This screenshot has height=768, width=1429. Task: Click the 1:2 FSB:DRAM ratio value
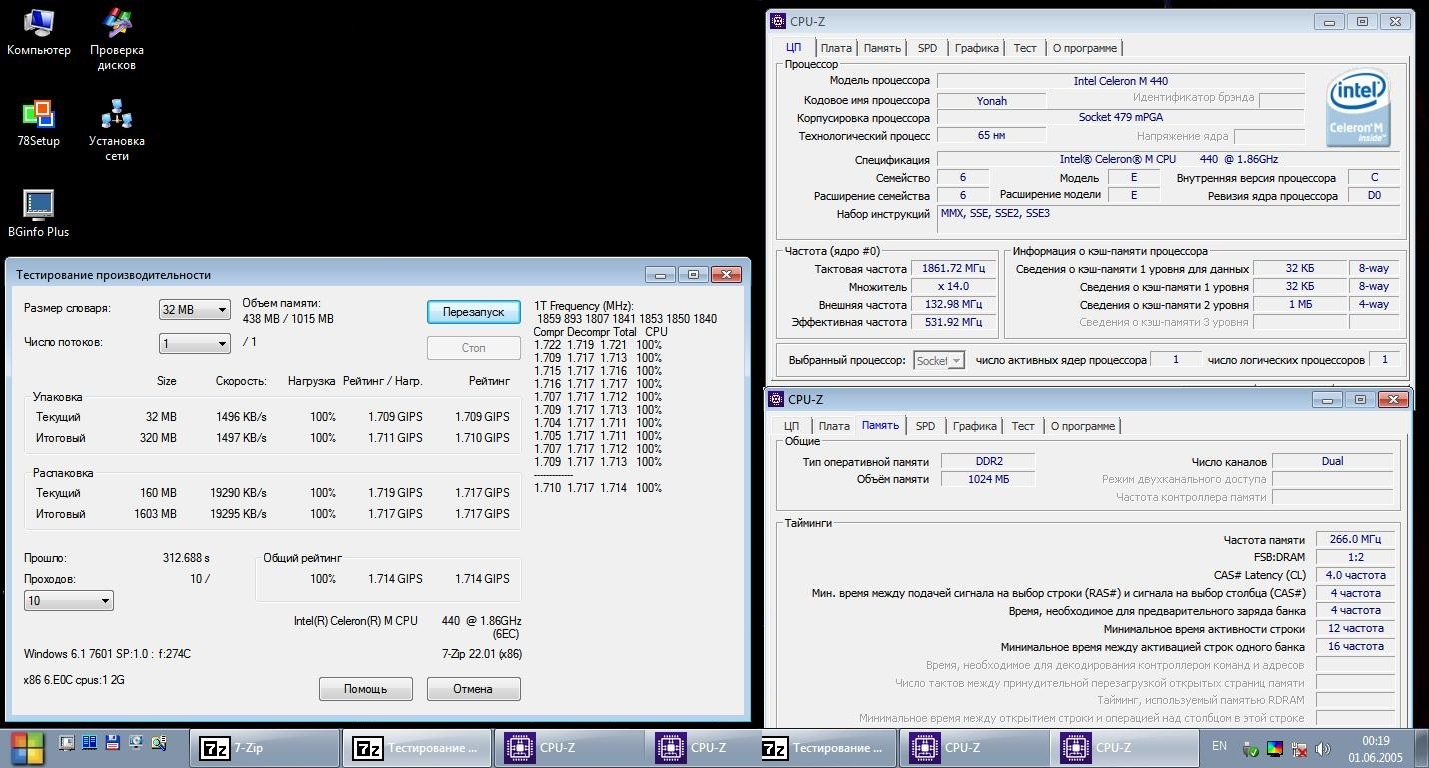1355,558
